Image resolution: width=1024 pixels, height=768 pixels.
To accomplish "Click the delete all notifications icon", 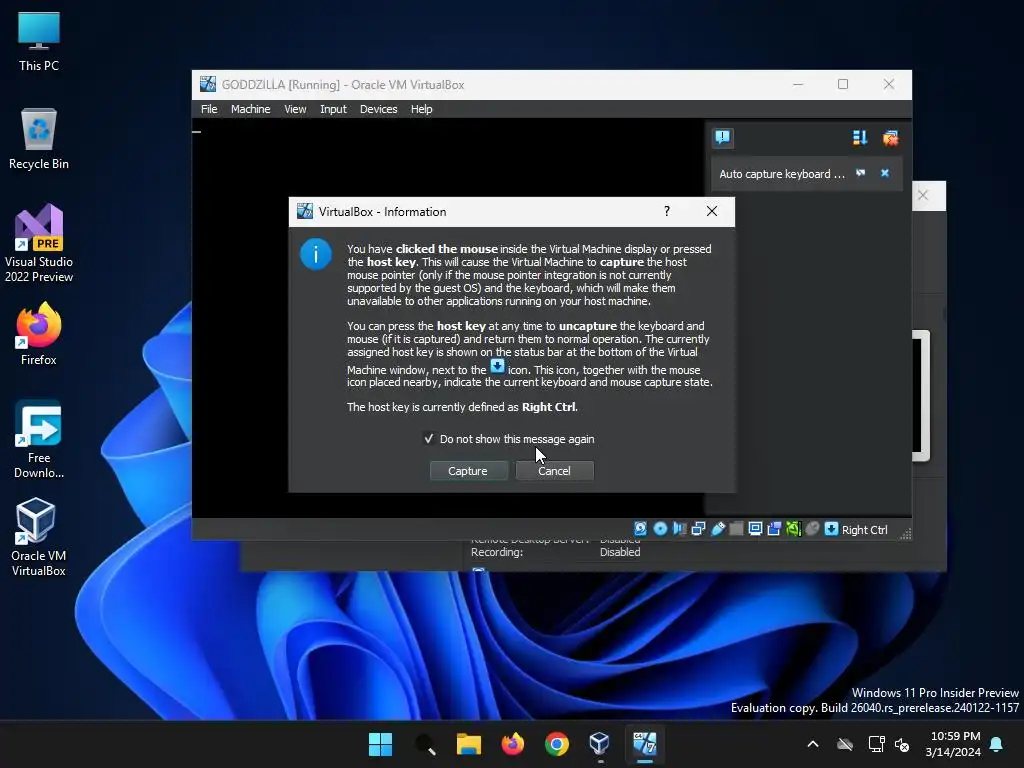I will click(889, 138).
